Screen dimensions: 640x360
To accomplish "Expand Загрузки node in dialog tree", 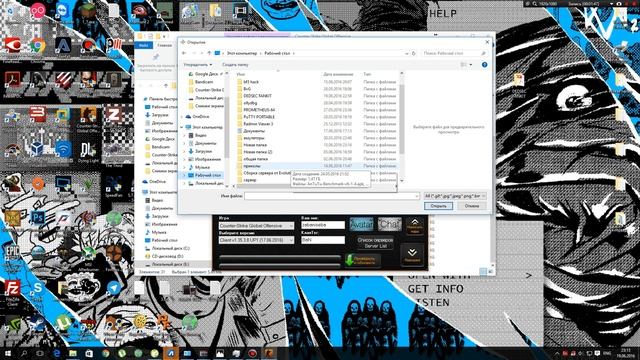I will coord(184,151).
